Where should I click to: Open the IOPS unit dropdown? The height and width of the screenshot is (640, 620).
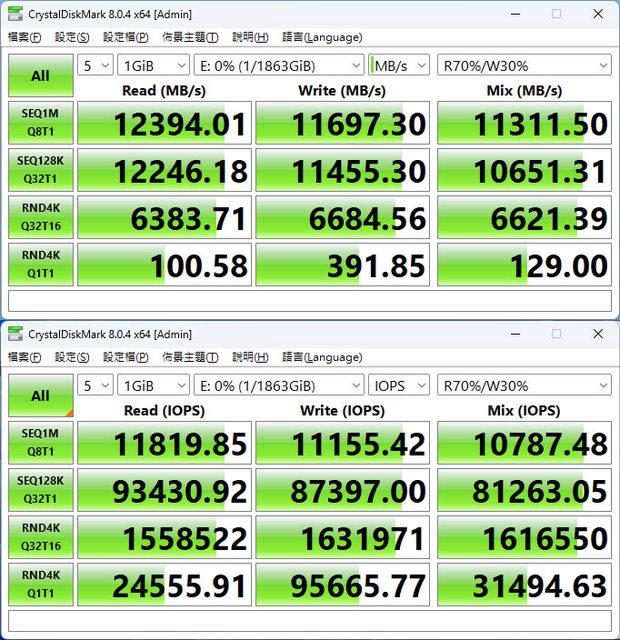click(399, 385)
